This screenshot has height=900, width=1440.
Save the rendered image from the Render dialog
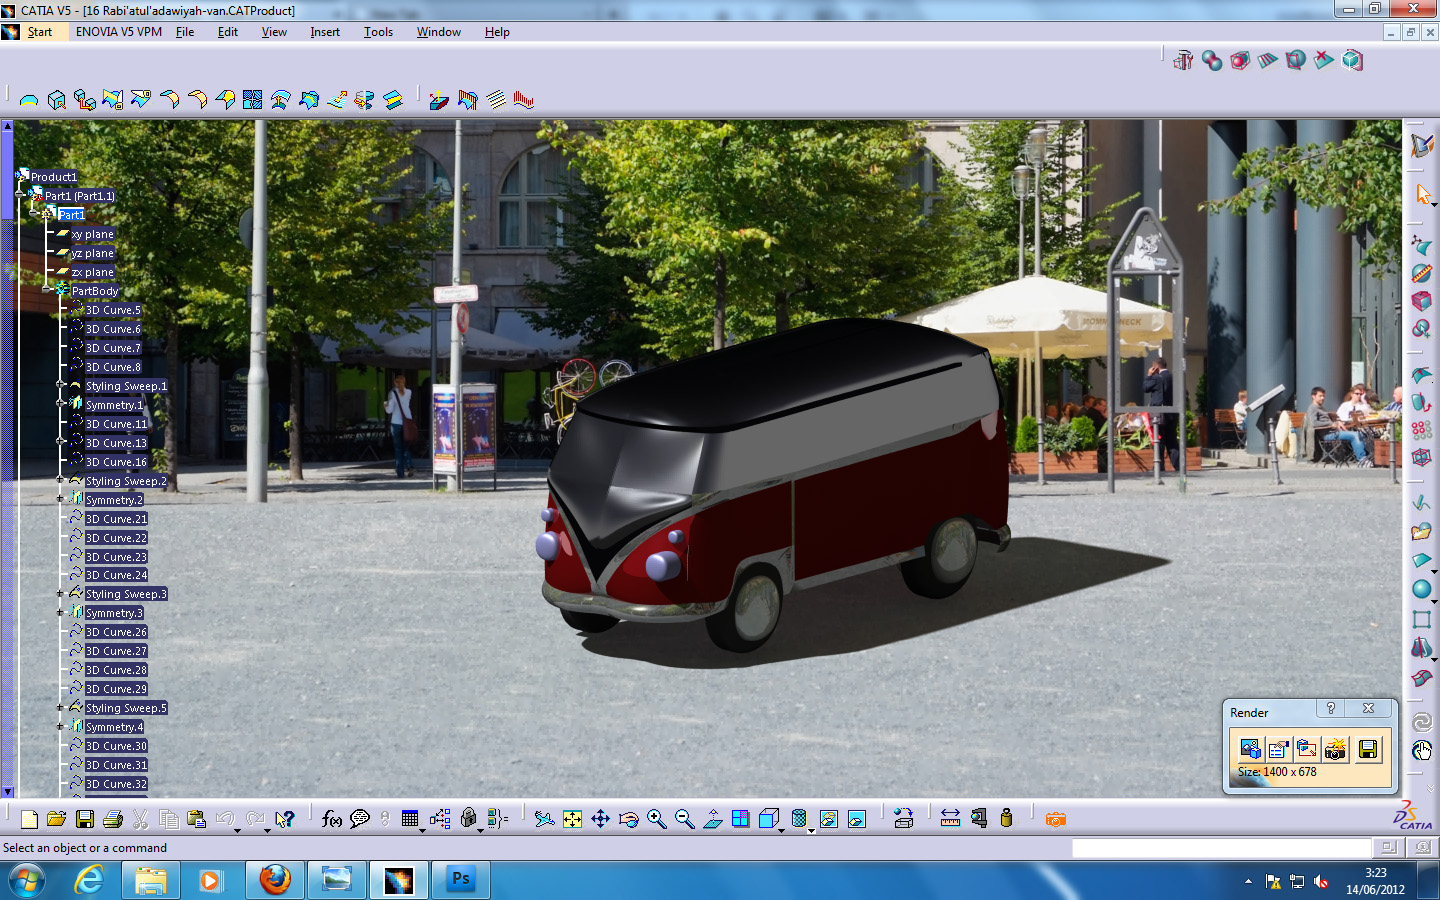1369,748
